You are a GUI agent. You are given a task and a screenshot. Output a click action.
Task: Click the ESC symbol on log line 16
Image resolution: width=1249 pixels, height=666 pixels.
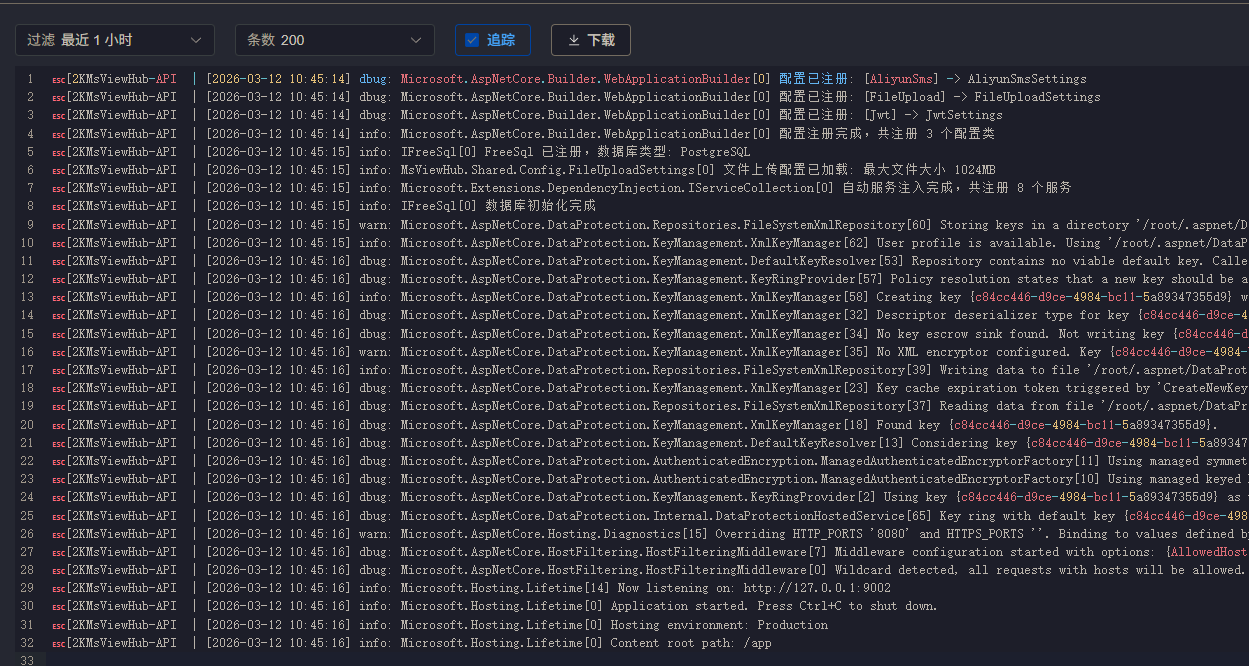59,353
